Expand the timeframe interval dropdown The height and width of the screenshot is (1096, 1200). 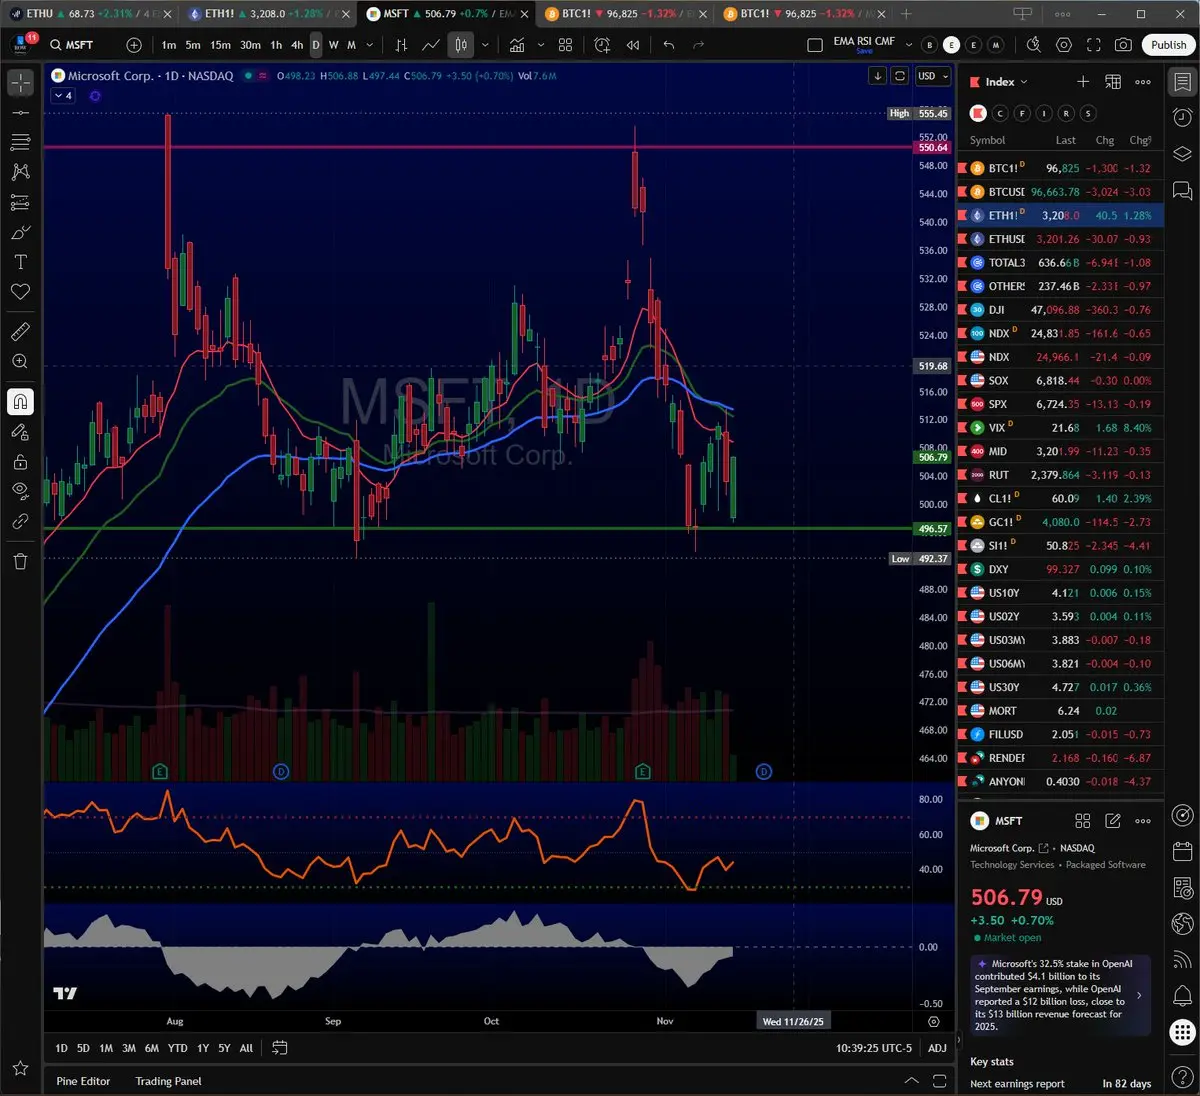[x=370, y=45]
